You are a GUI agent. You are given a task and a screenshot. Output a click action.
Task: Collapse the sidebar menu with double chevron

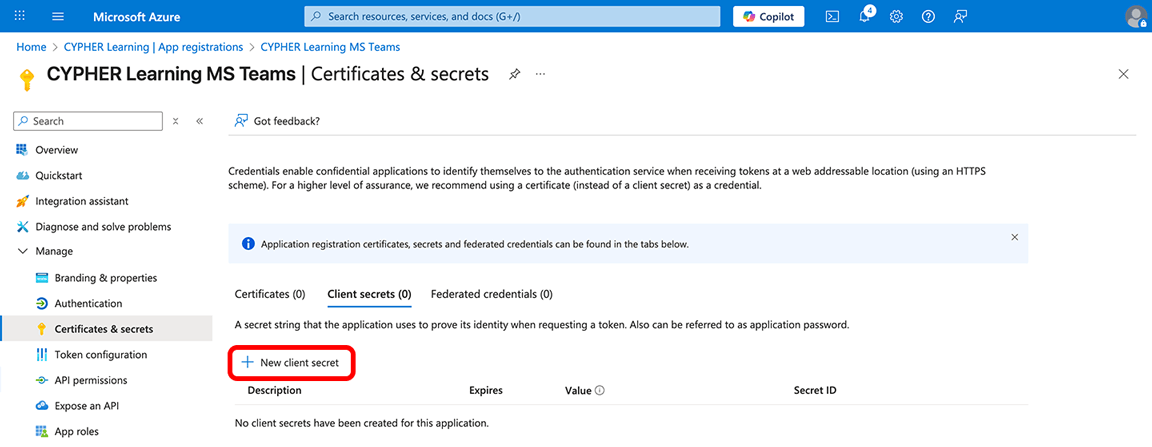(x=199, y=121)
